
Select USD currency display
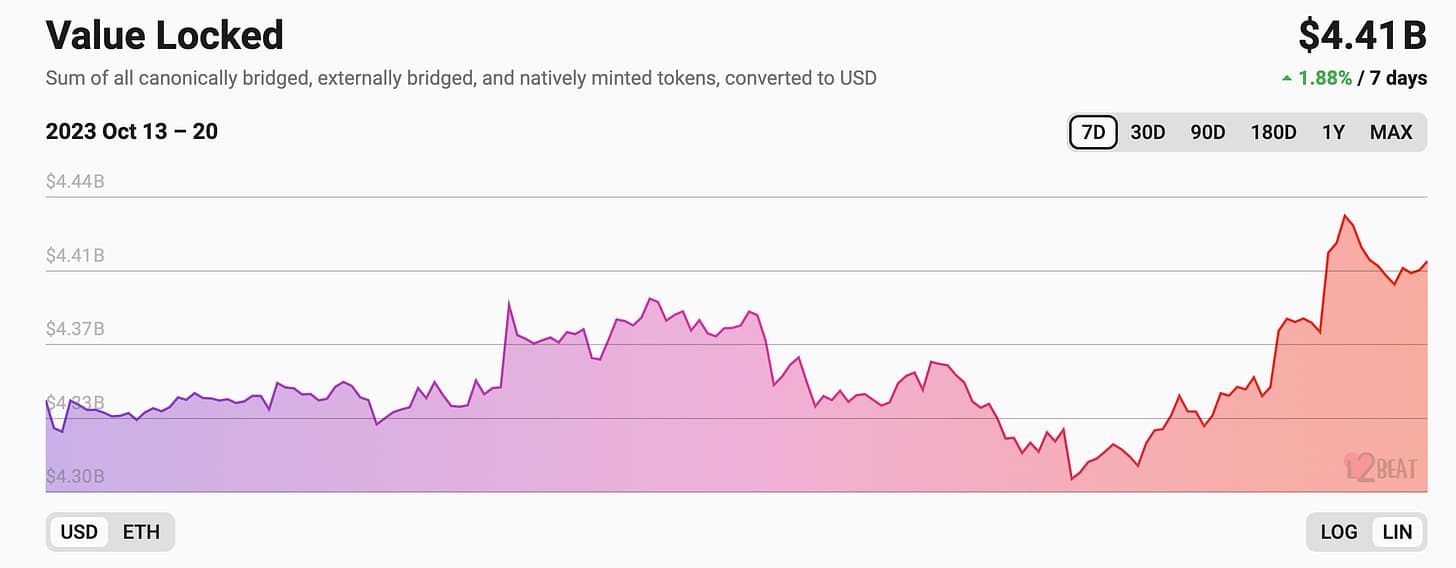[x=79, y=532]
